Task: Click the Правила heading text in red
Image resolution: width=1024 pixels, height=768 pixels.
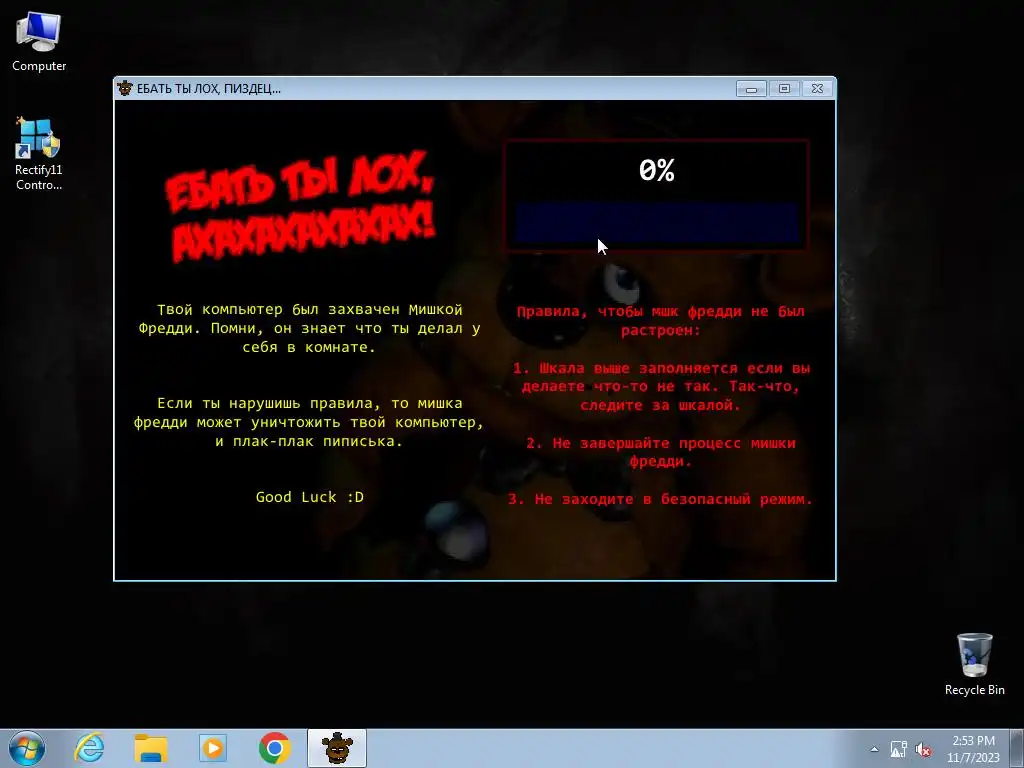Action: (x=660, y=321)
